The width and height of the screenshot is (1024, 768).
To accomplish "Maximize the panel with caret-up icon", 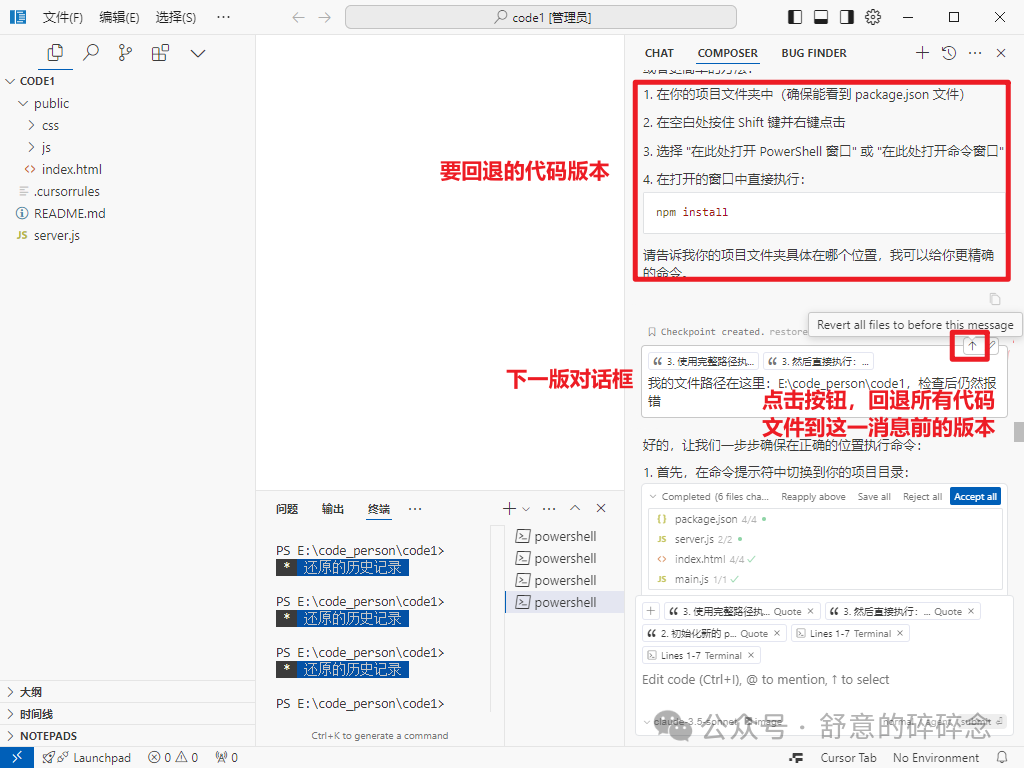I will 575,508.
